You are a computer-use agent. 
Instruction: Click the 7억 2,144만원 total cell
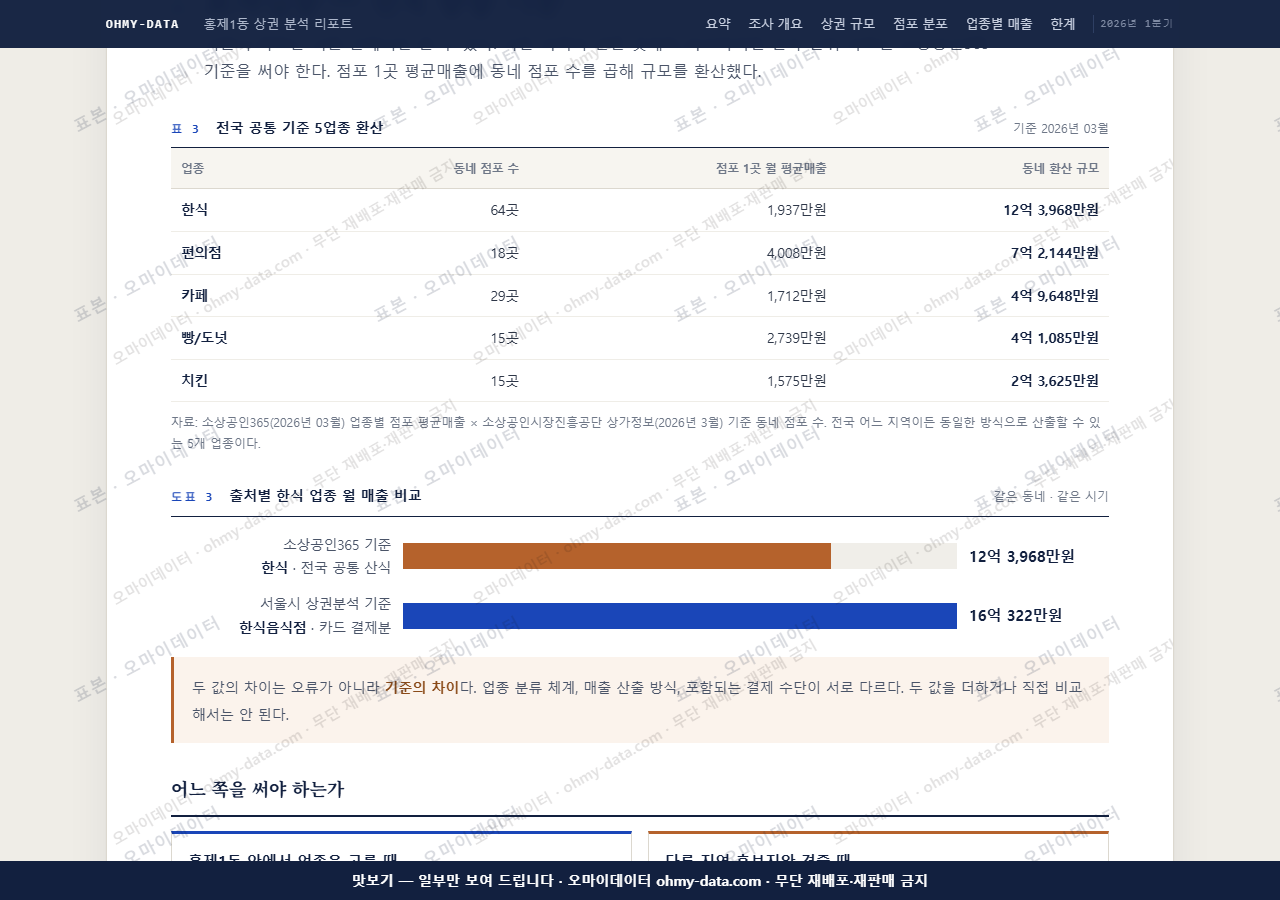[1055, 253]
